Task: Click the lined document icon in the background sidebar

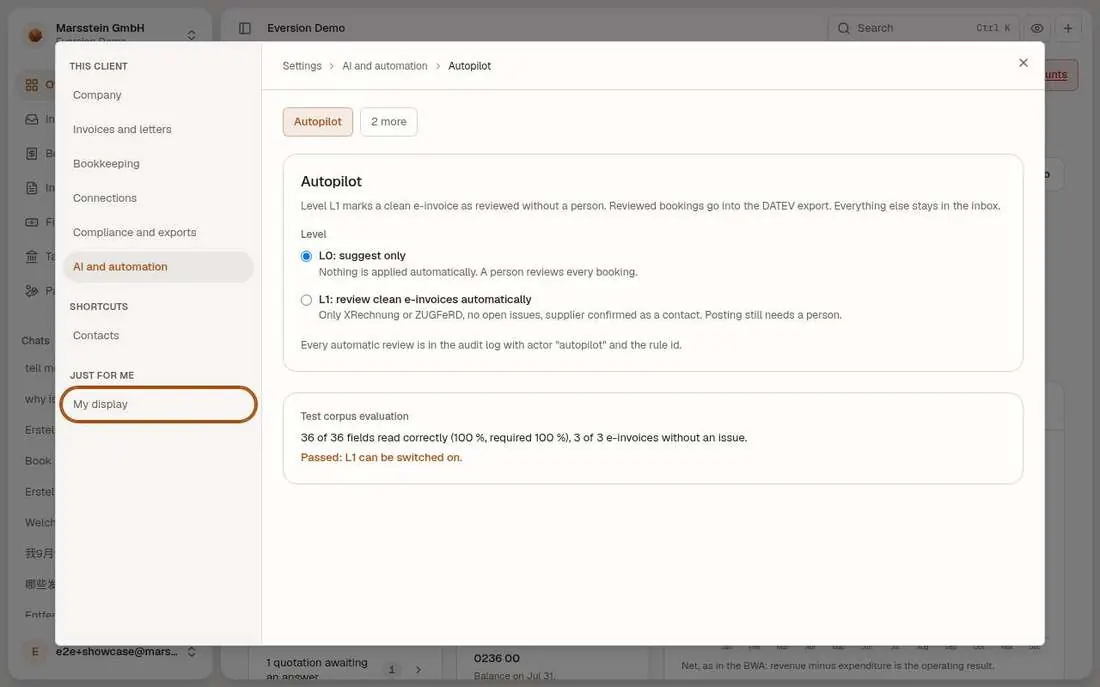Action: click(x=32, y=187)
